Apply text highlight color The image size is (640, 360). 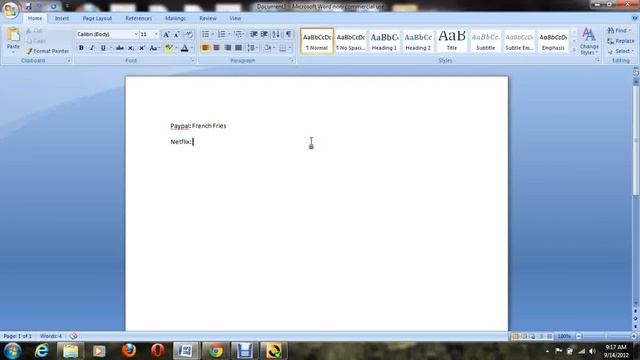tap(169, 48)
